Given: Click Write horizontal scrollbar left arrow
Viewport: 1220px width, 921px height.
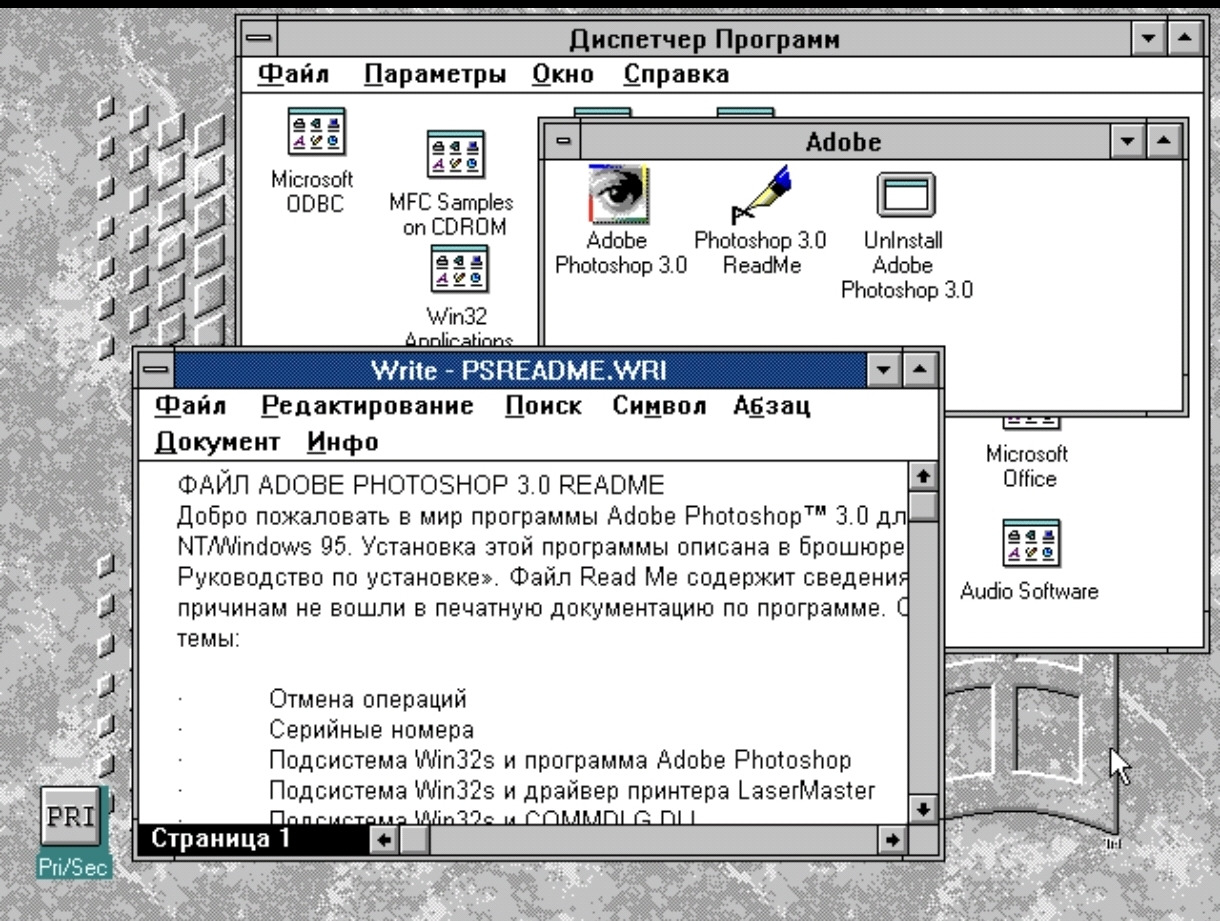Looking at the screenshot, I should 386,838.
